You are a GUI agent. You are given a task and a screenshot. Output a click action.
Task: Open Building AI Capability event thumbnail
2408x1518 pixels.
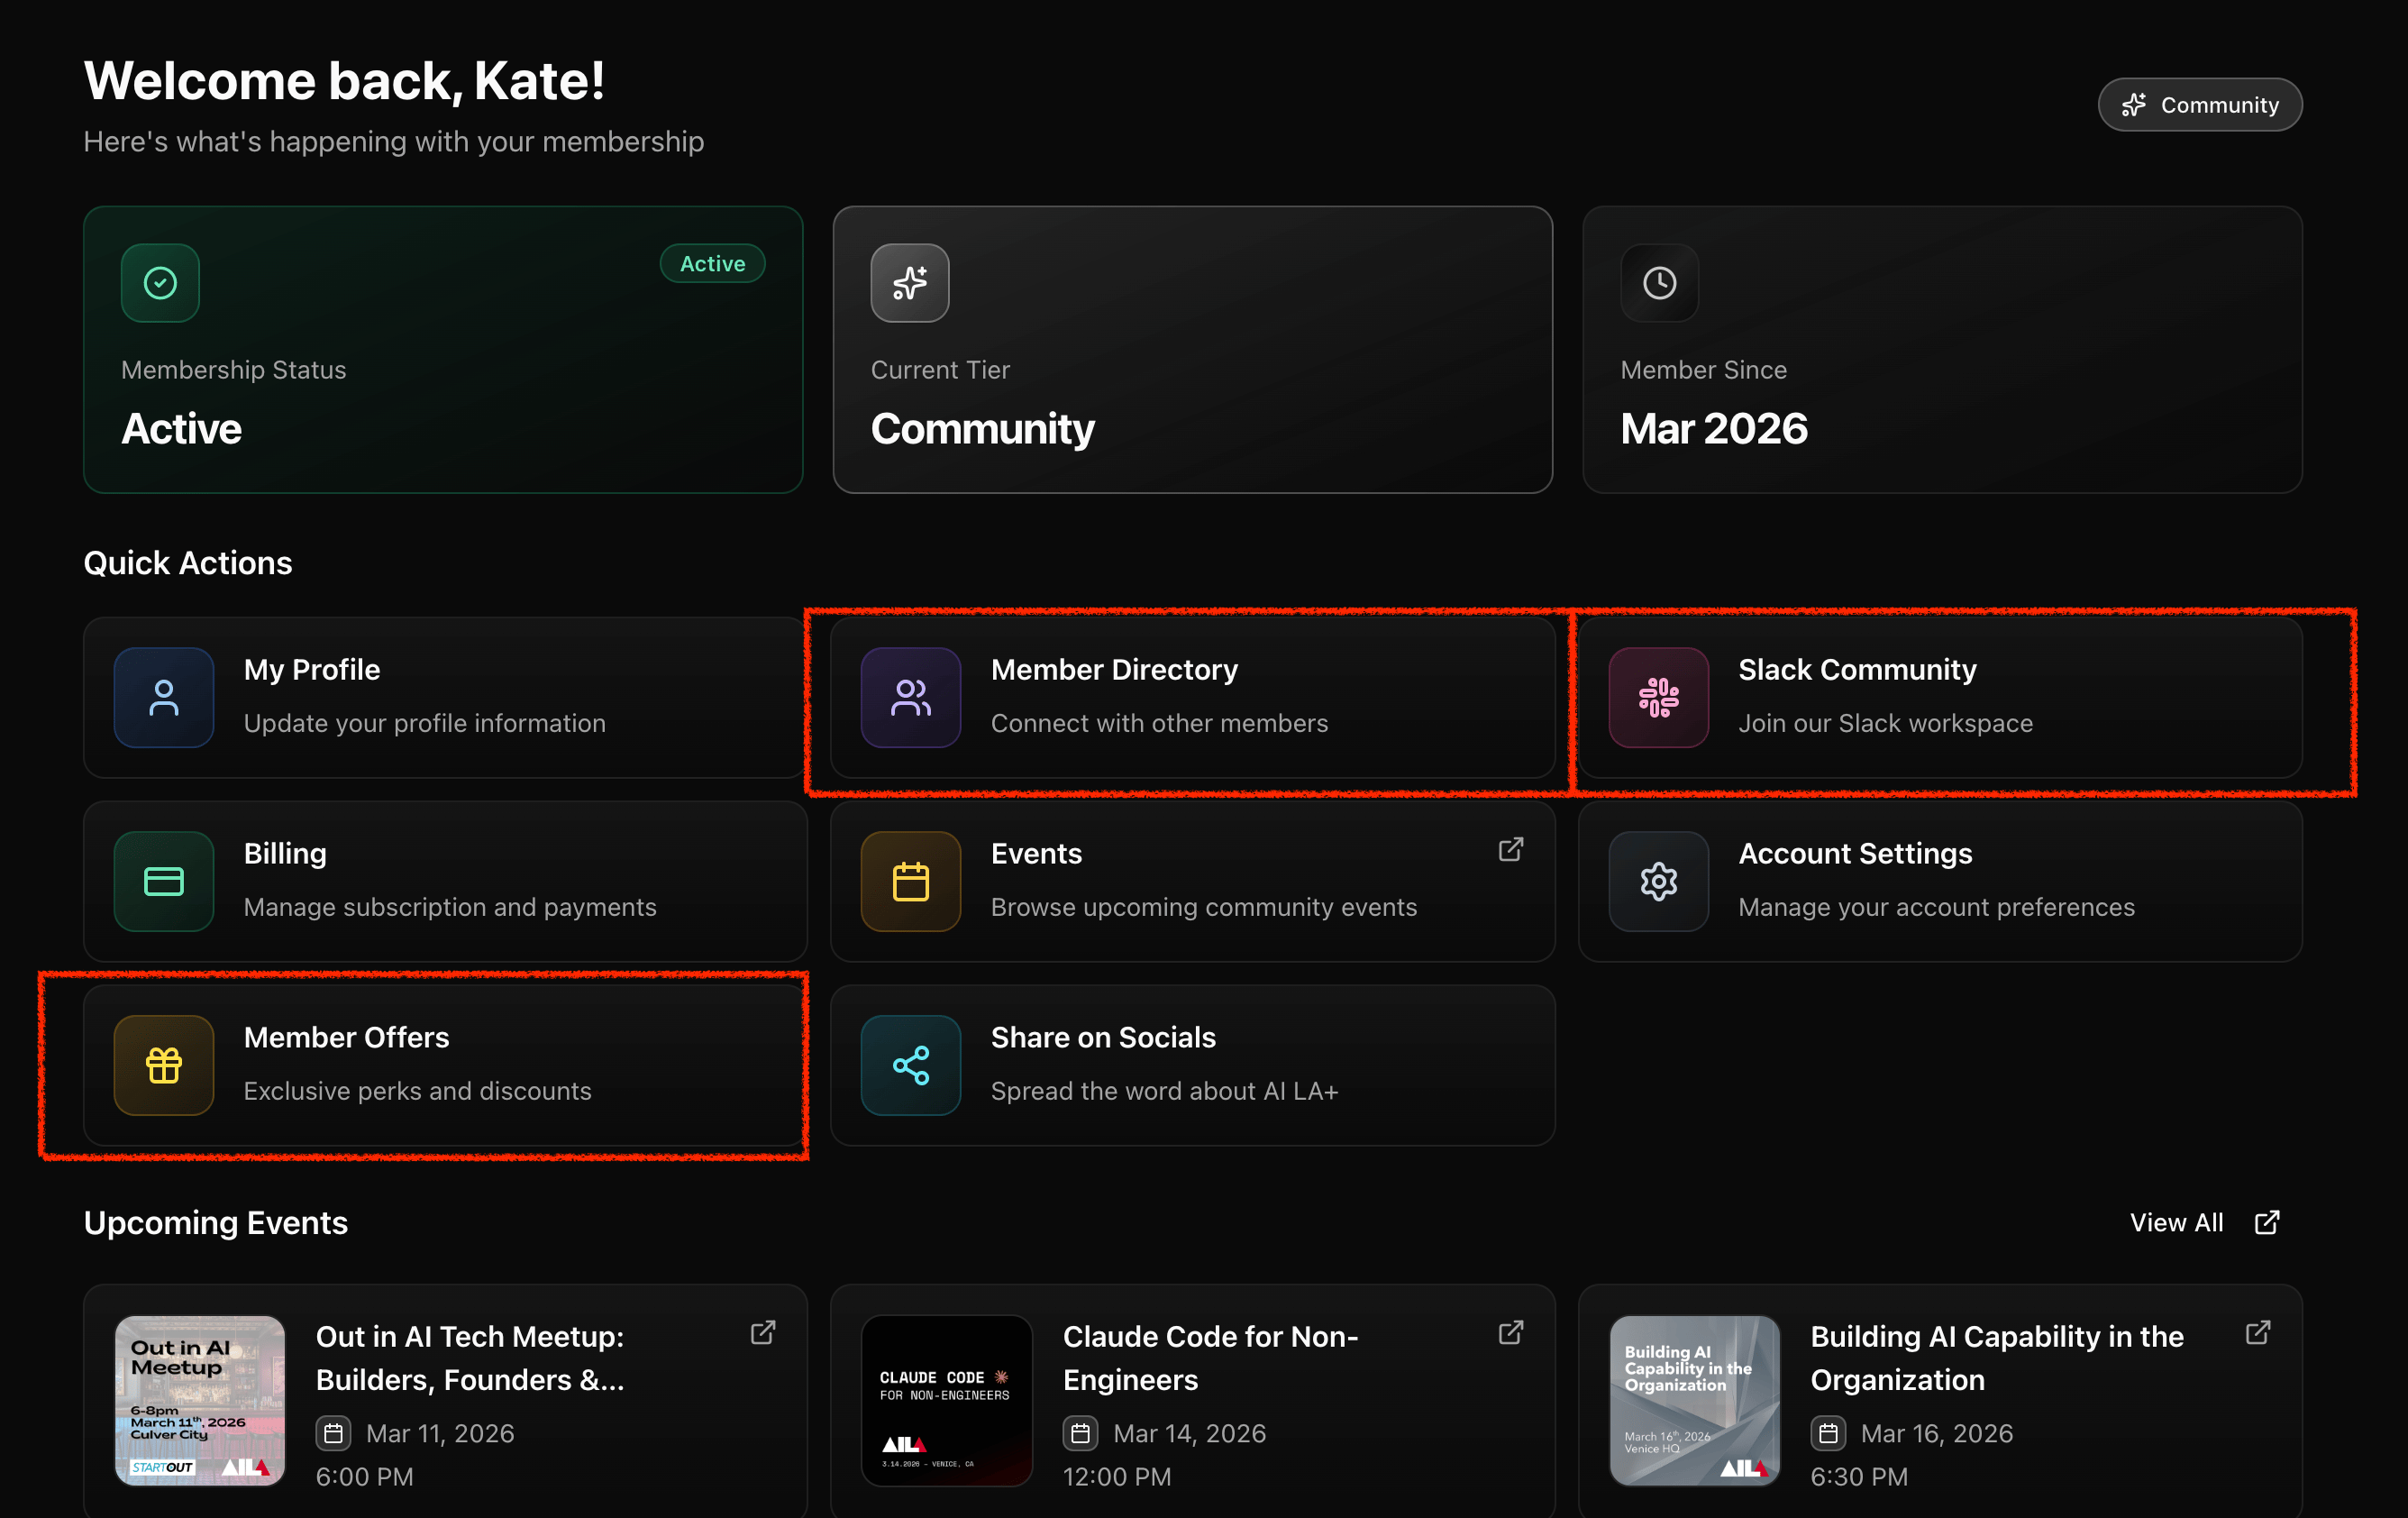[x=1694, y=1400]
